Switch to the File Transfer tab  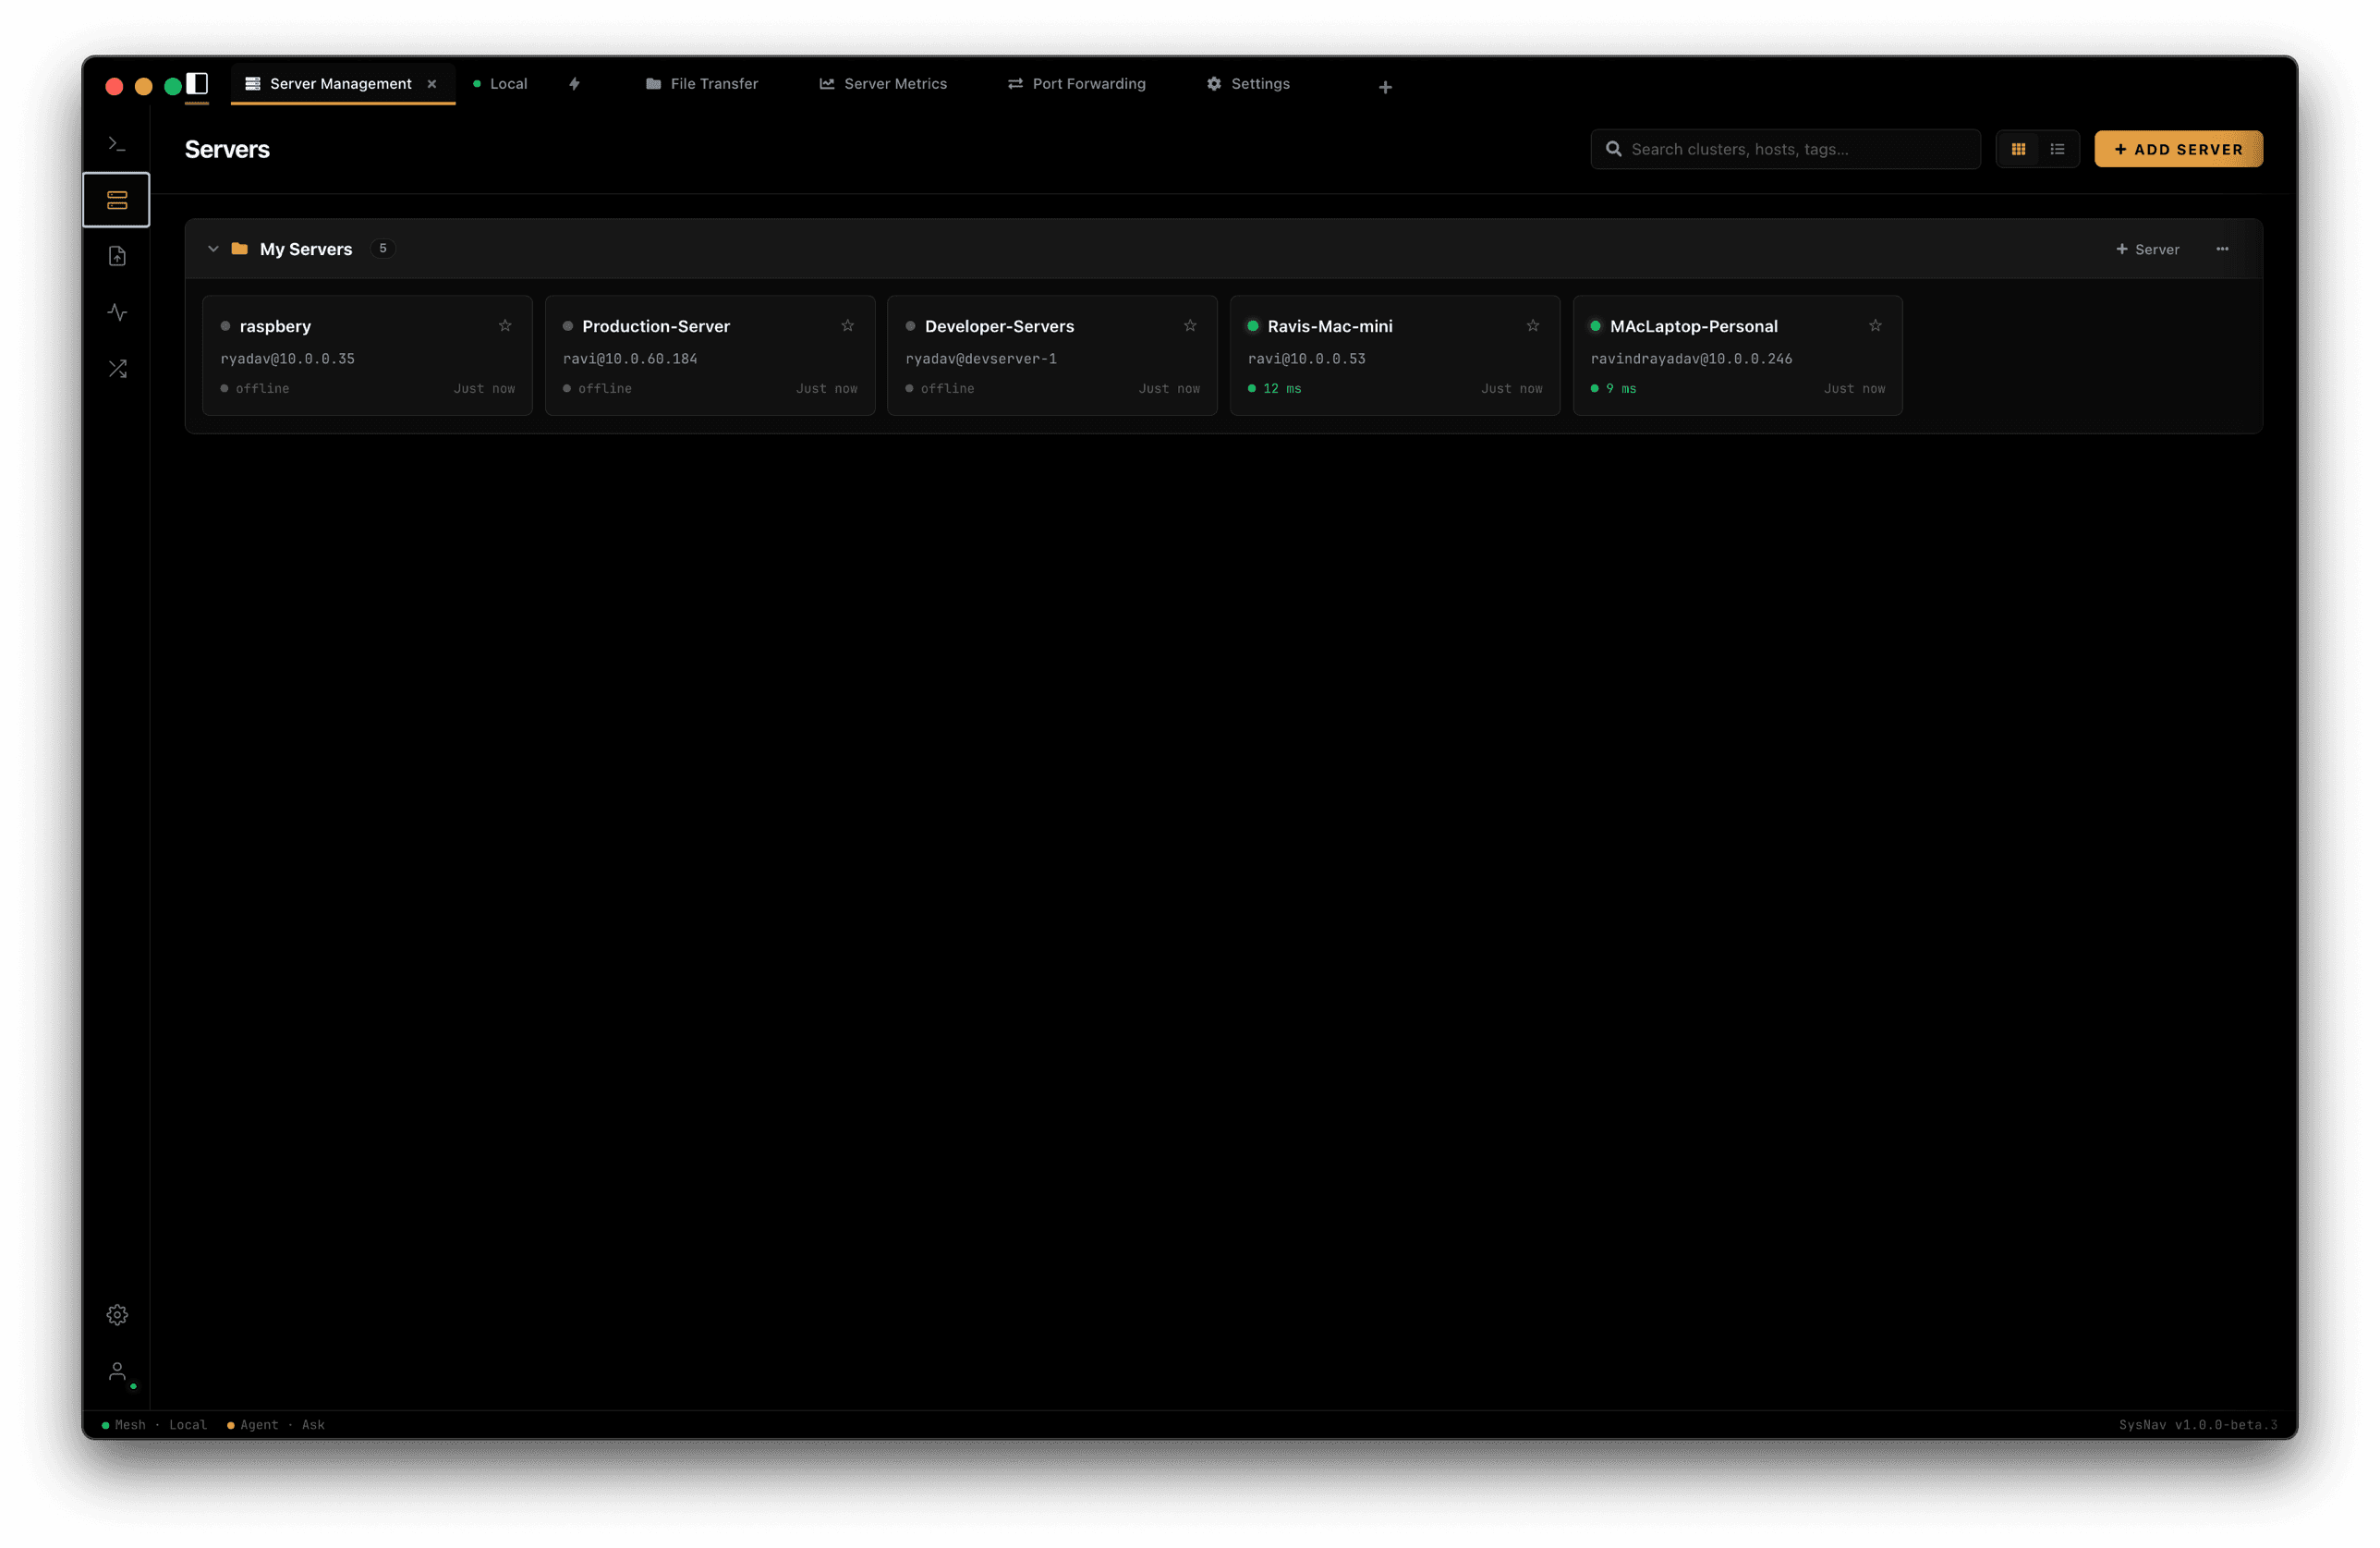(702, 84)
